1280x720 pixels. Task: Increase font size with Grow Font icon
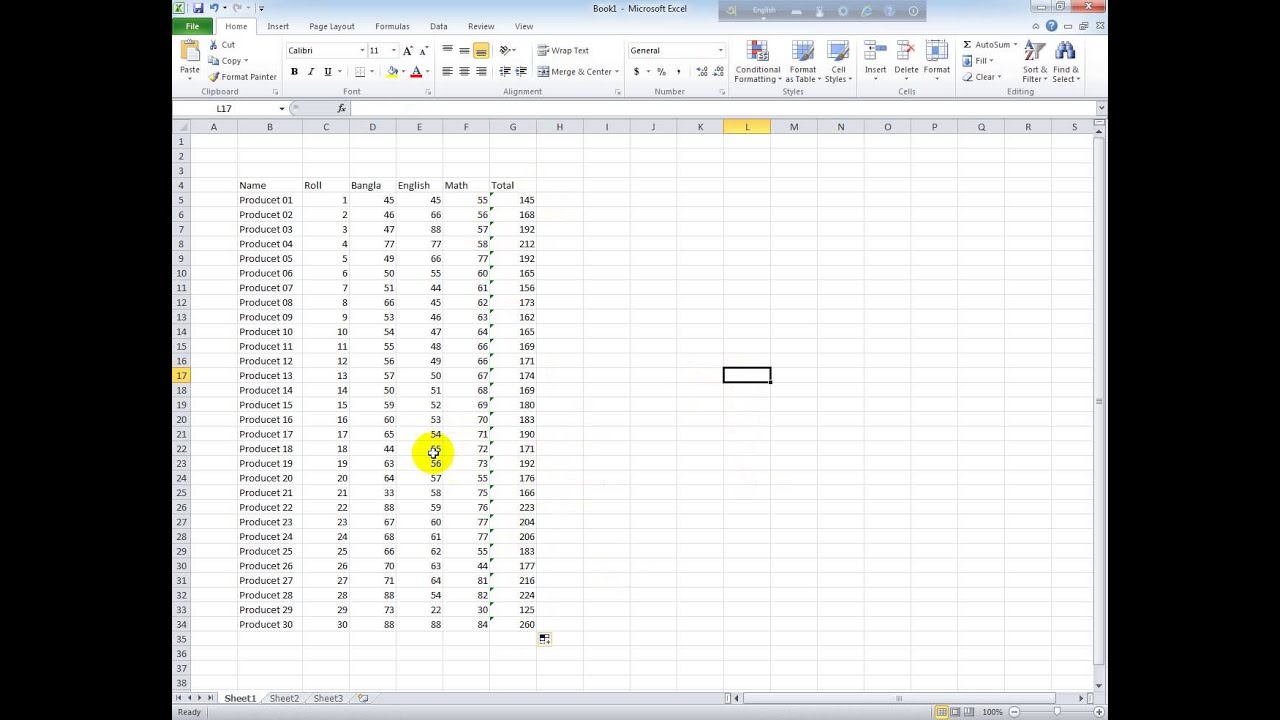tap(408, 50)
